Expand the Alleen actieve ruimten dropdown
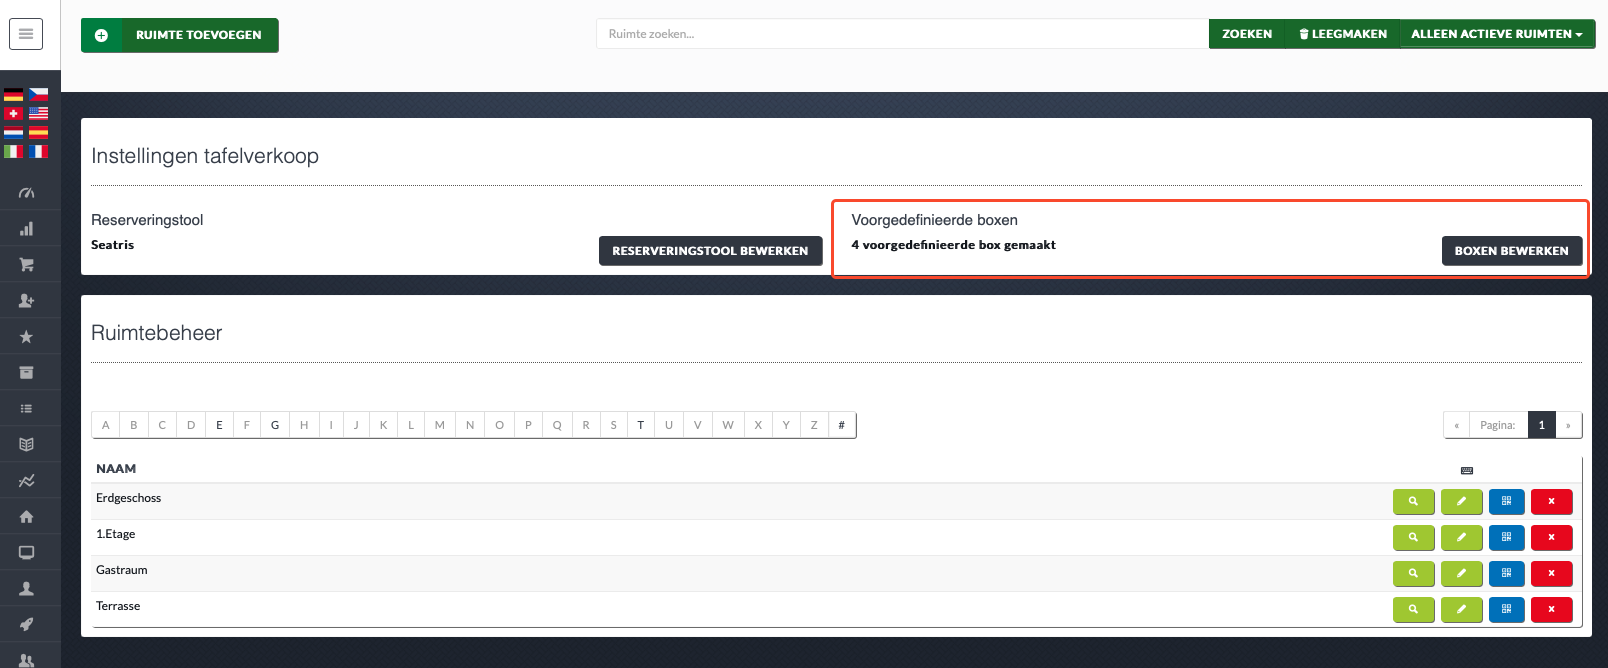 point(1496,34)
